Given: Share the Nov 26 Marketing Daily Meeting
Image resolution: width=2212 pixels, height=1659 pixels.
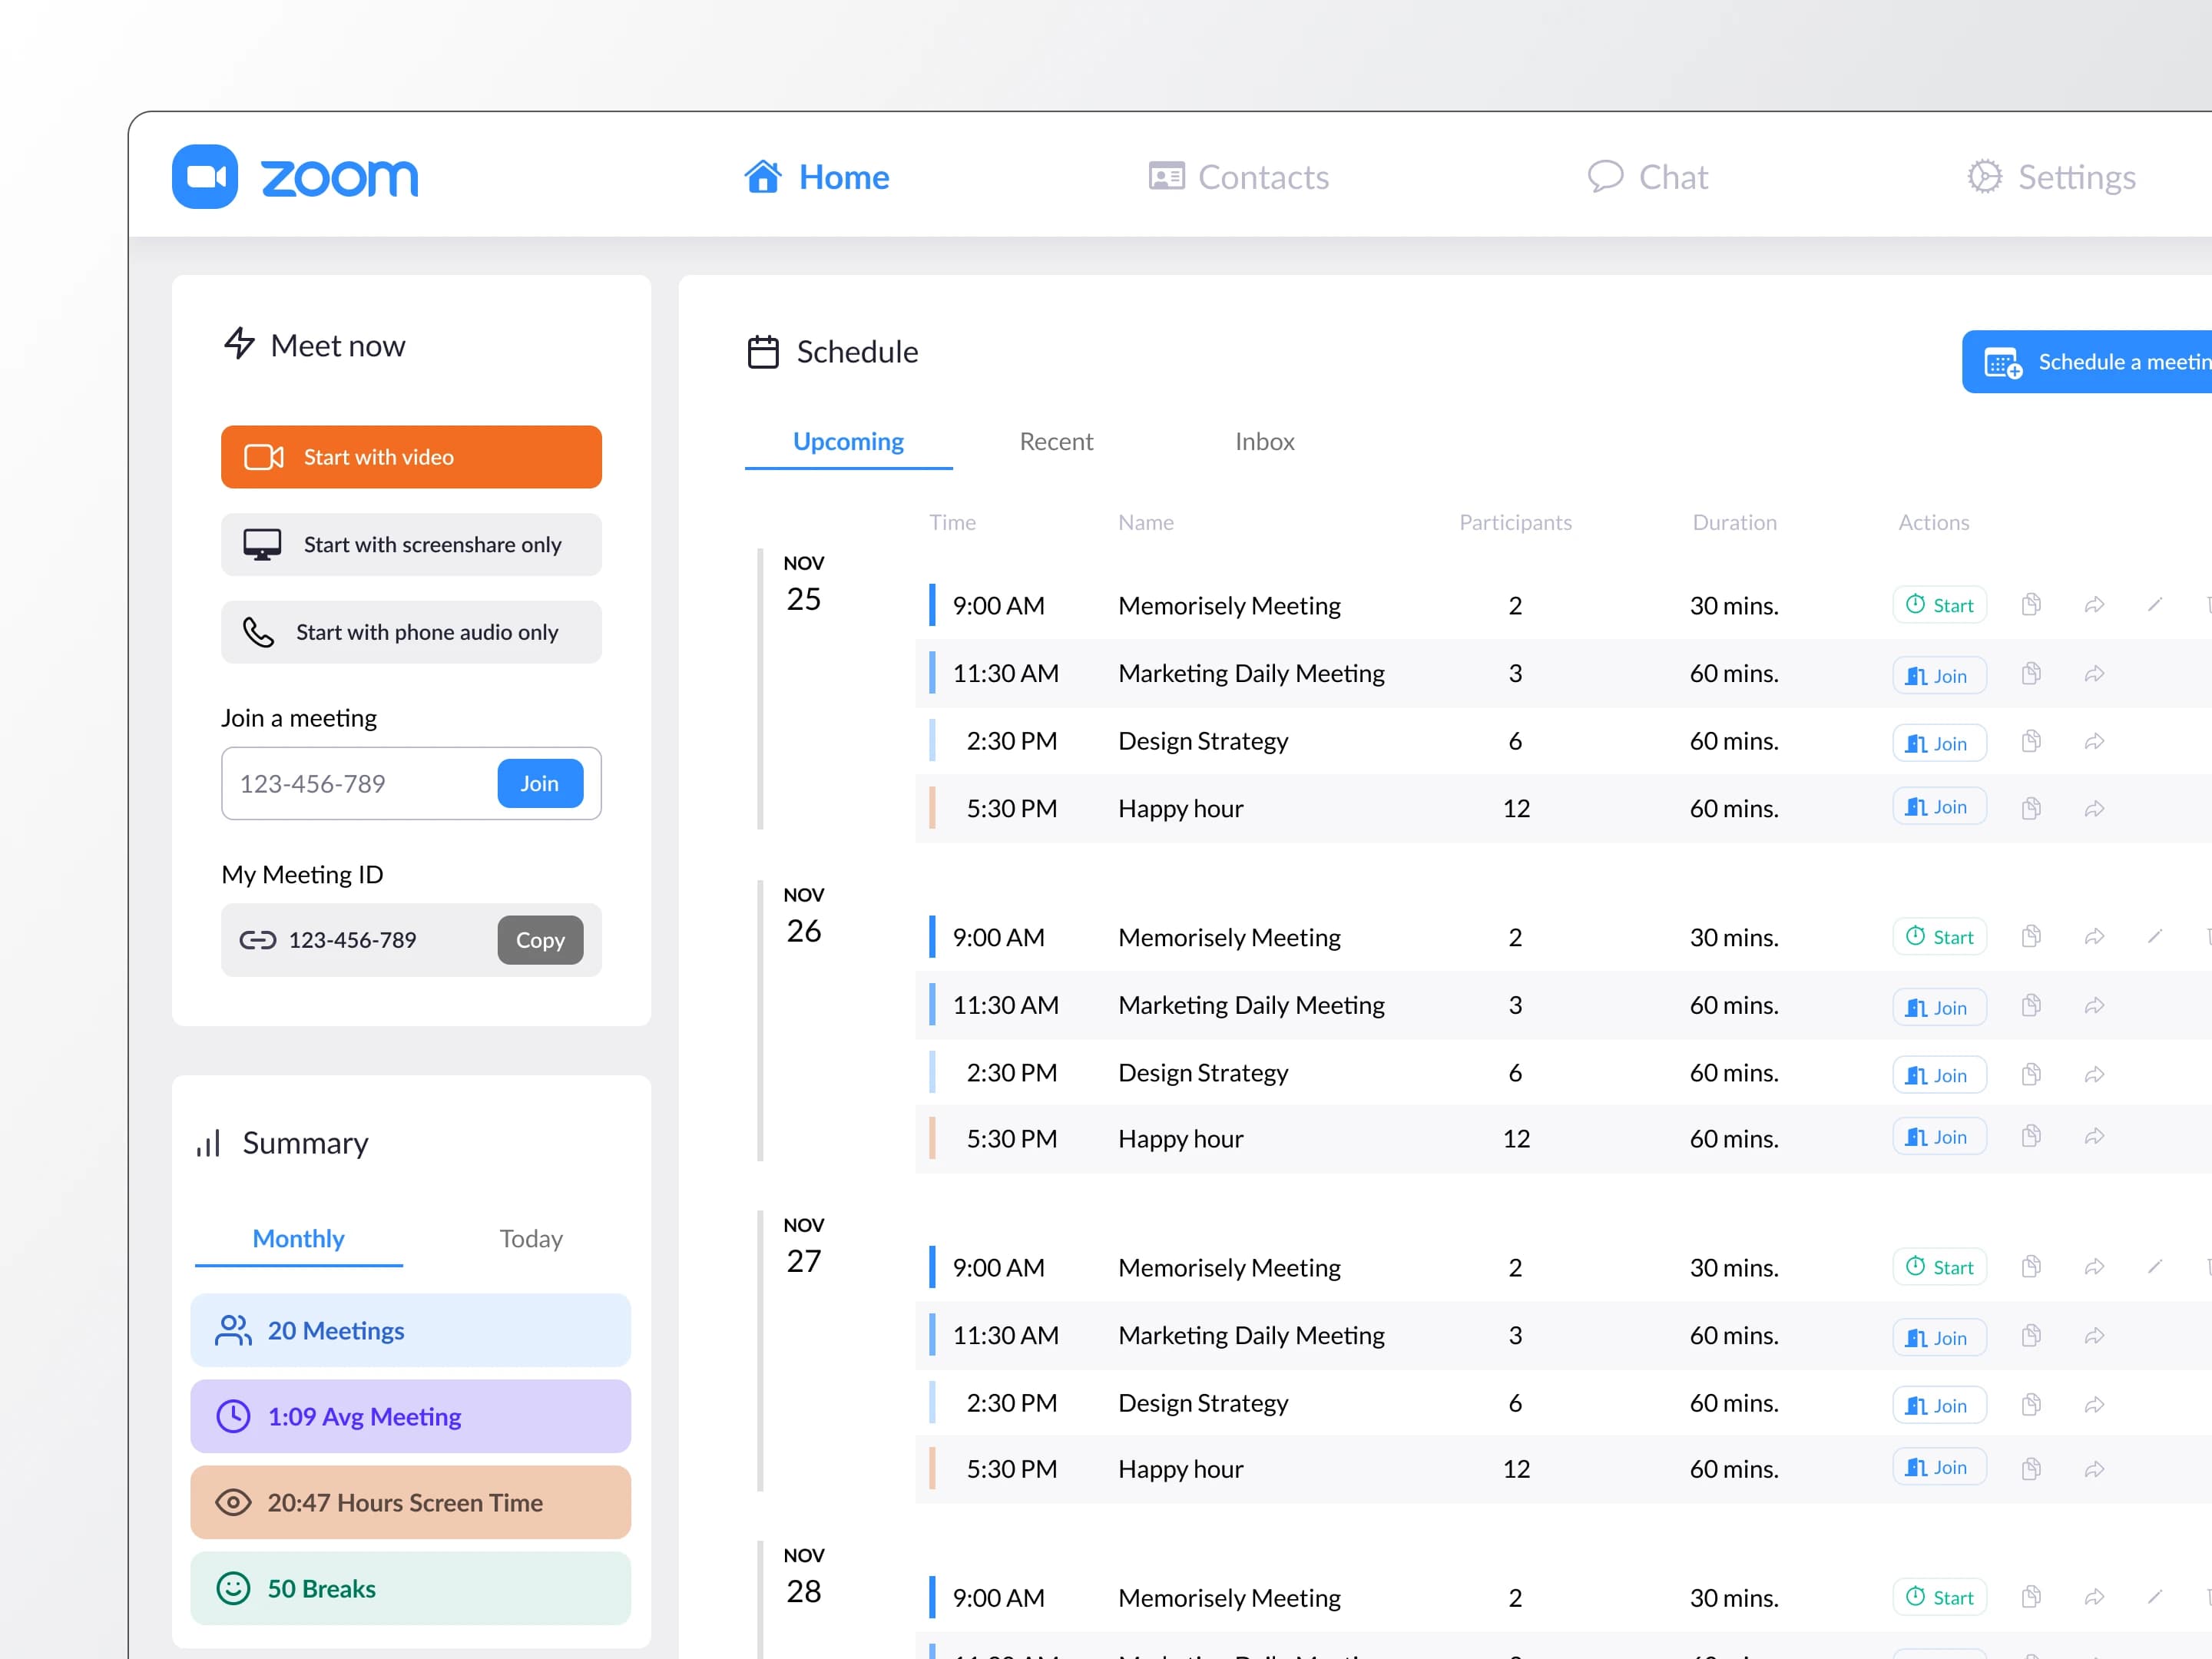Looking at the screenshot, I should 2094,1006.
